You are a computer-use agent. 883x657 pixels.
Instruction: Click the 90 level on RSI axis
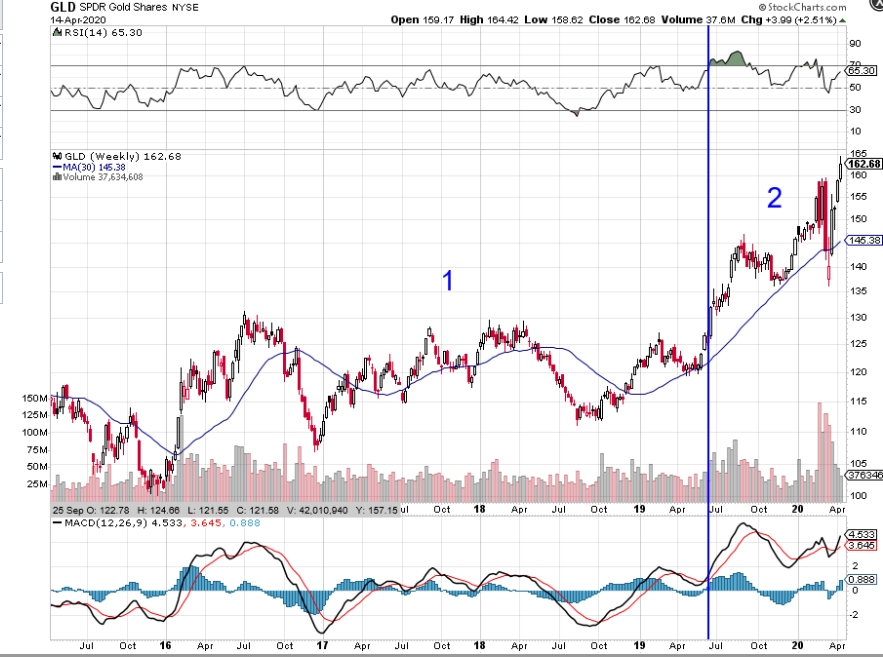tap(855, 43)
